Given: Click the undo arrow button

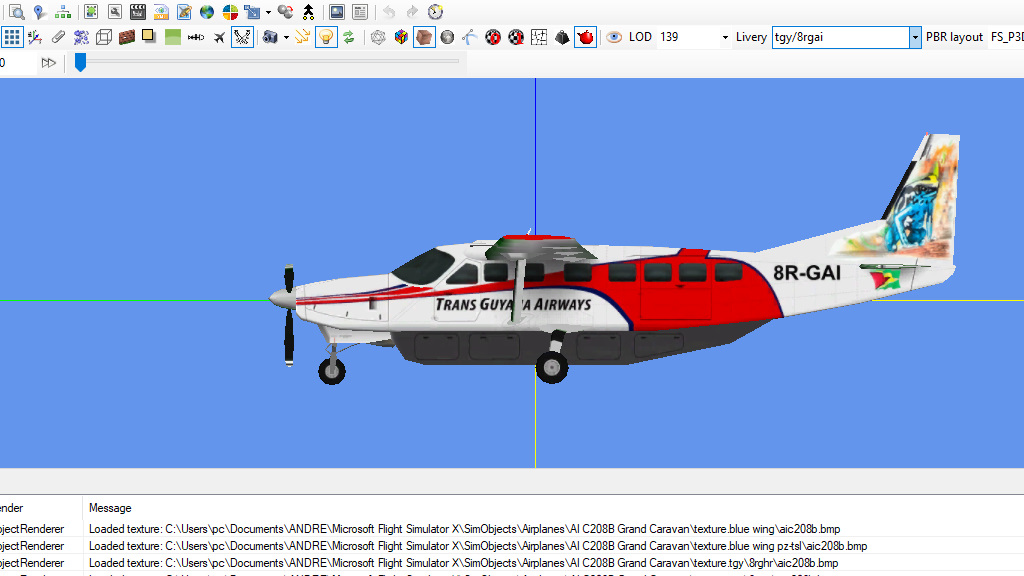Looking at the screenshot, I should [x=389, y=12].
